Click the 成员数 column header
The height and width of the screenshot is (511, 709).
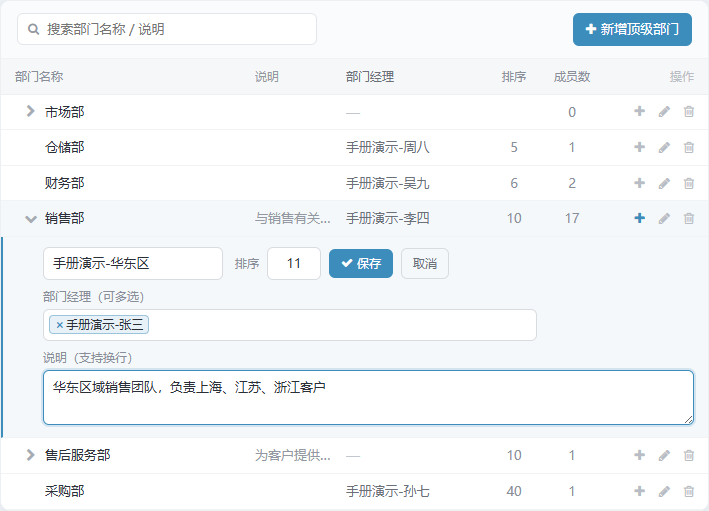click(x=572, y=76)
